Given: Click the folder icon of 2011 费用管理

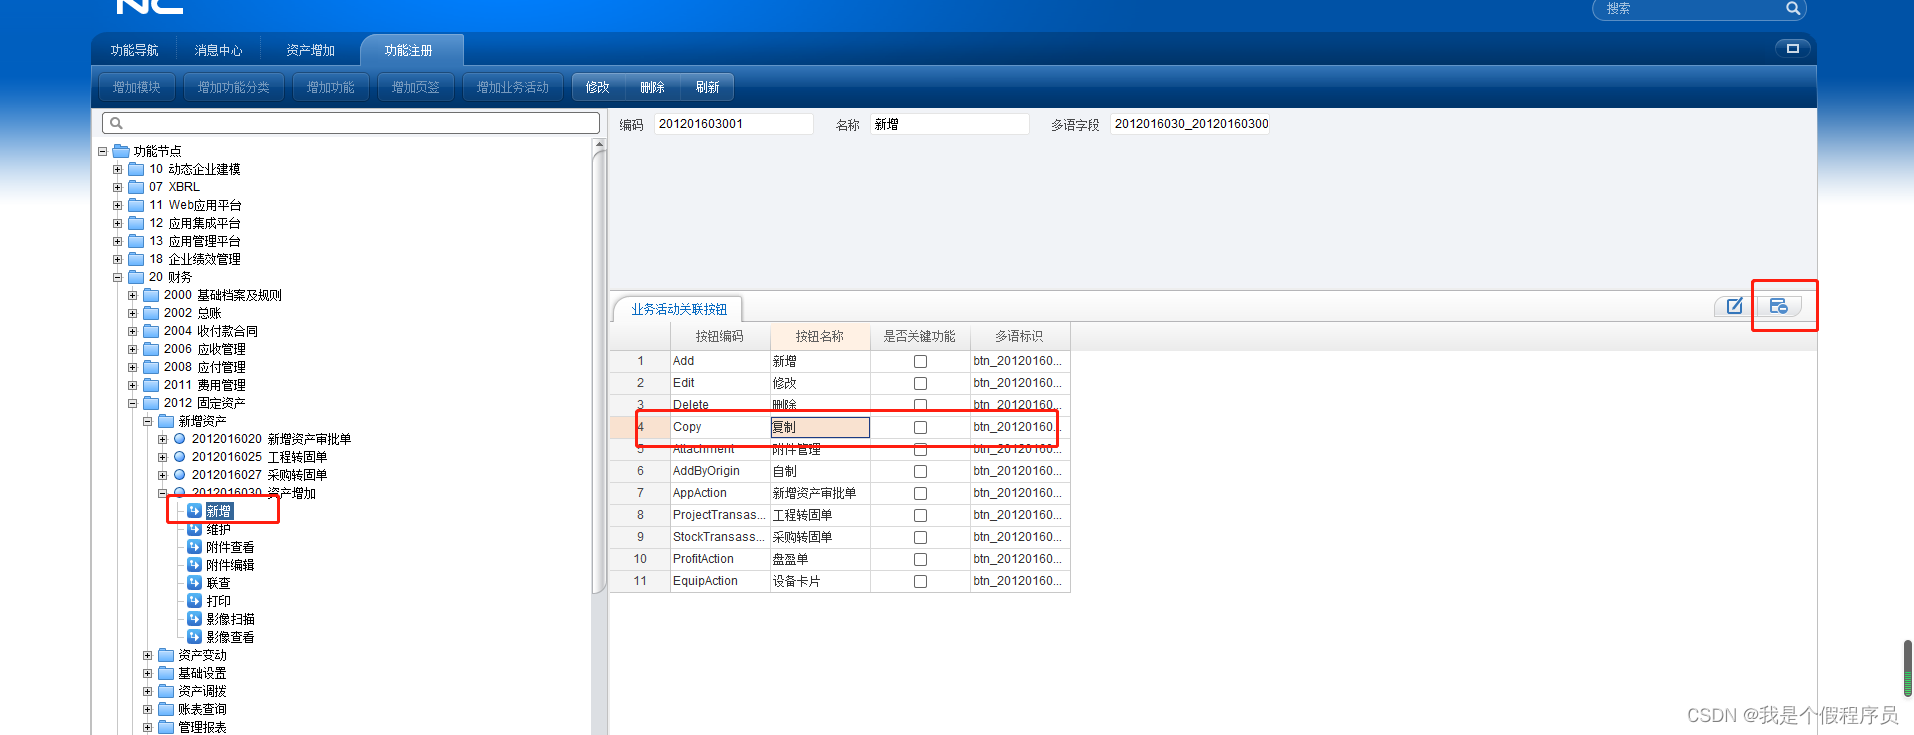Looking at the screenshot, I should tap(151, 385).
